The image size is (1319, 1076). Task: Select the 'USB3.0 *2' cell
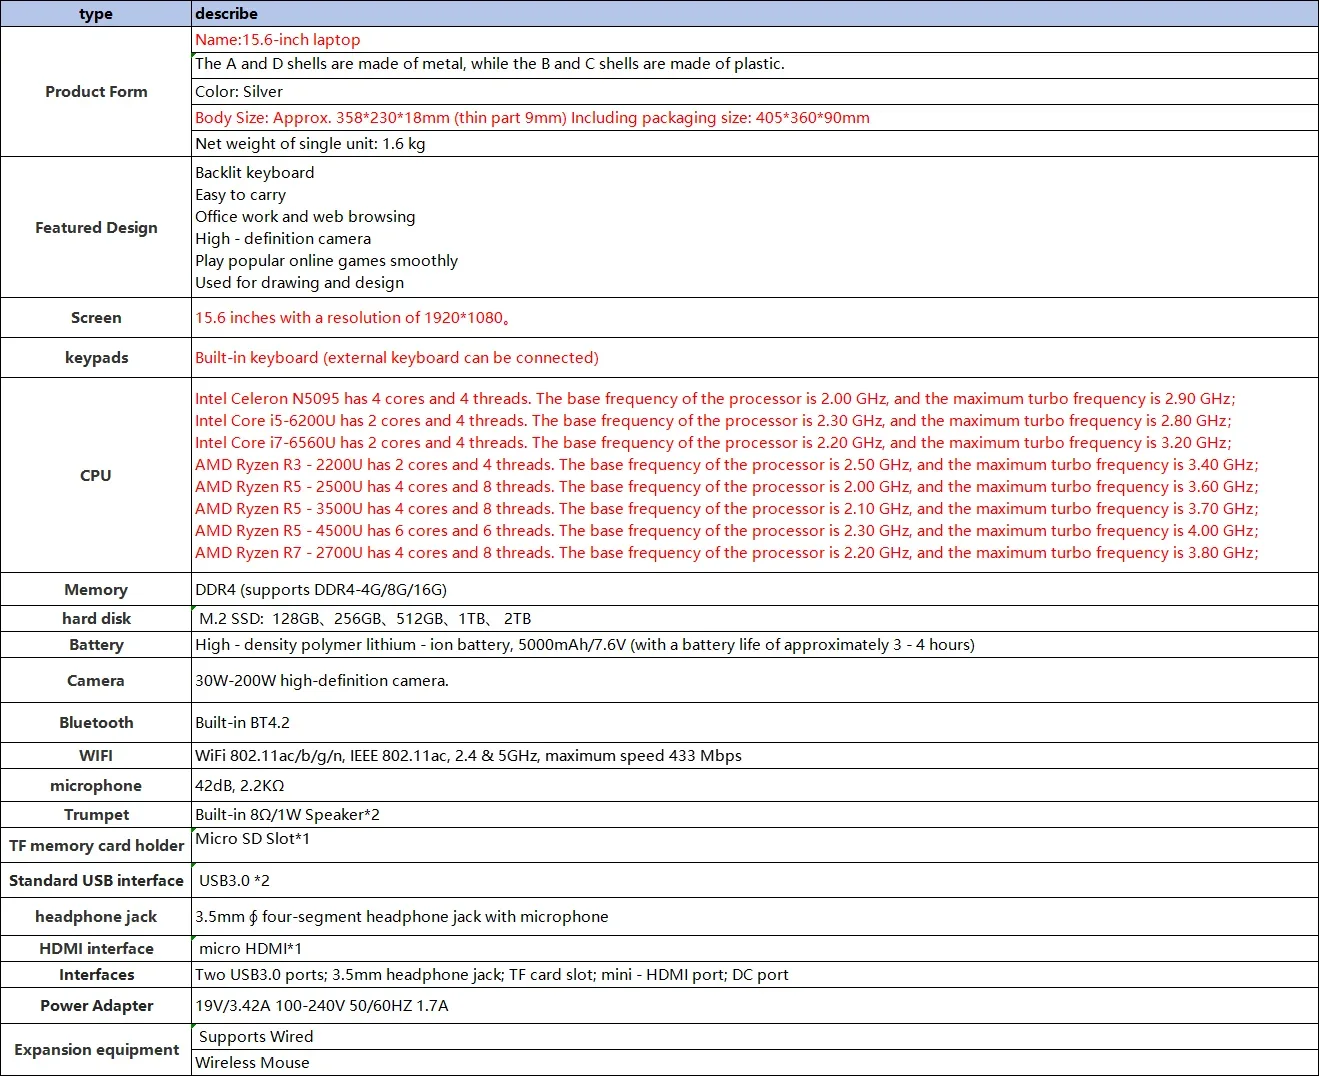755,880
